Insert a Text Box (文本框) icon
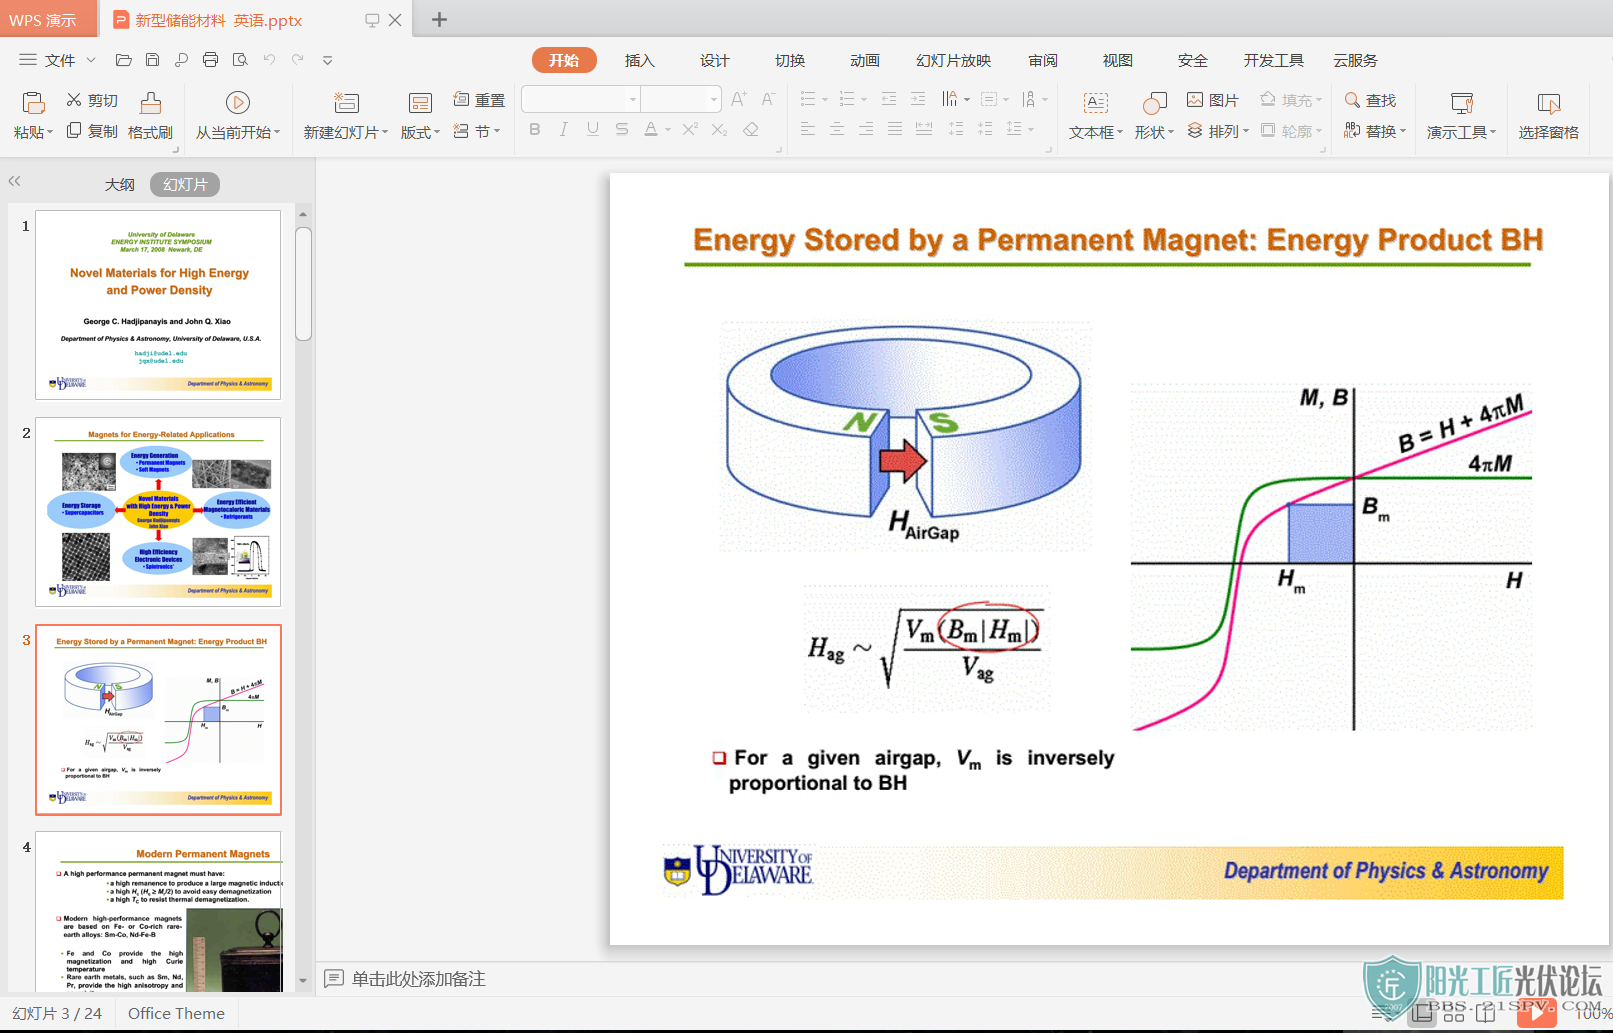The height and width of the screenshot is (1033, 1613). (x=1096, y=103)
